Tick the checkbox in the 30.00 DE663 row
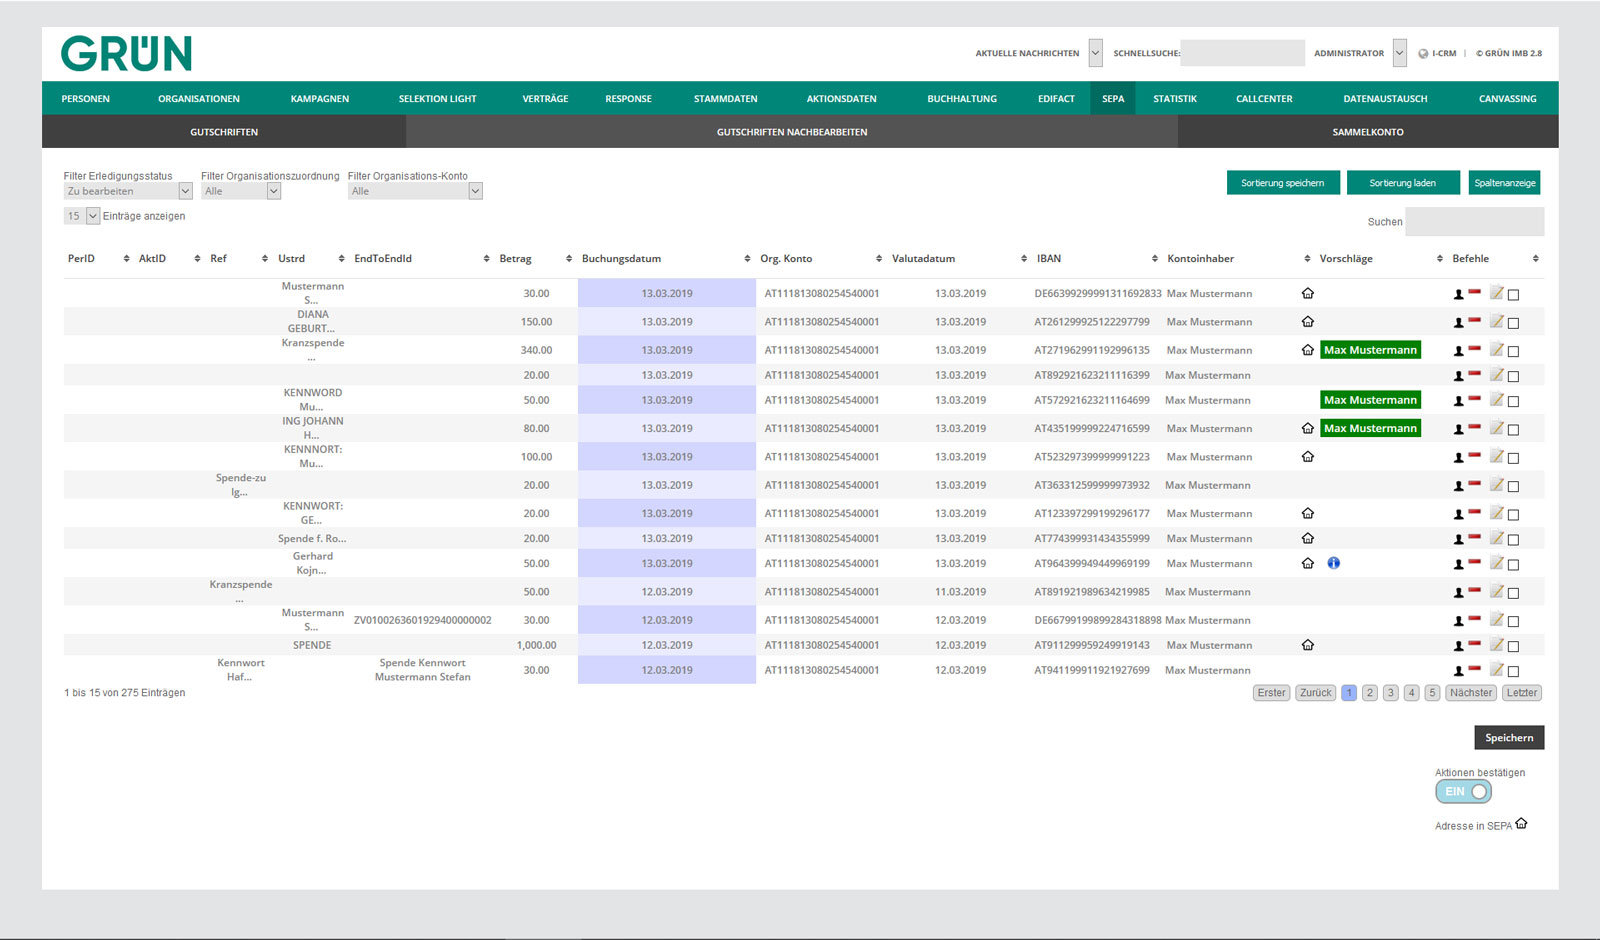 point(1513,295)
